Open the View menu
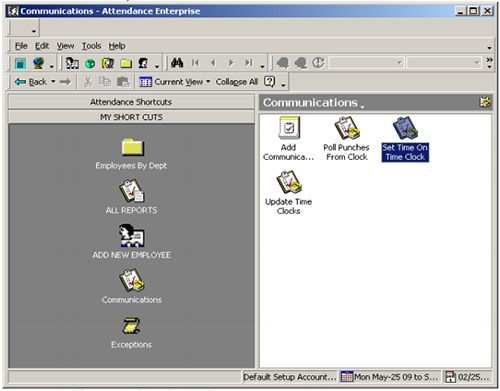 [x=65, y=46]
